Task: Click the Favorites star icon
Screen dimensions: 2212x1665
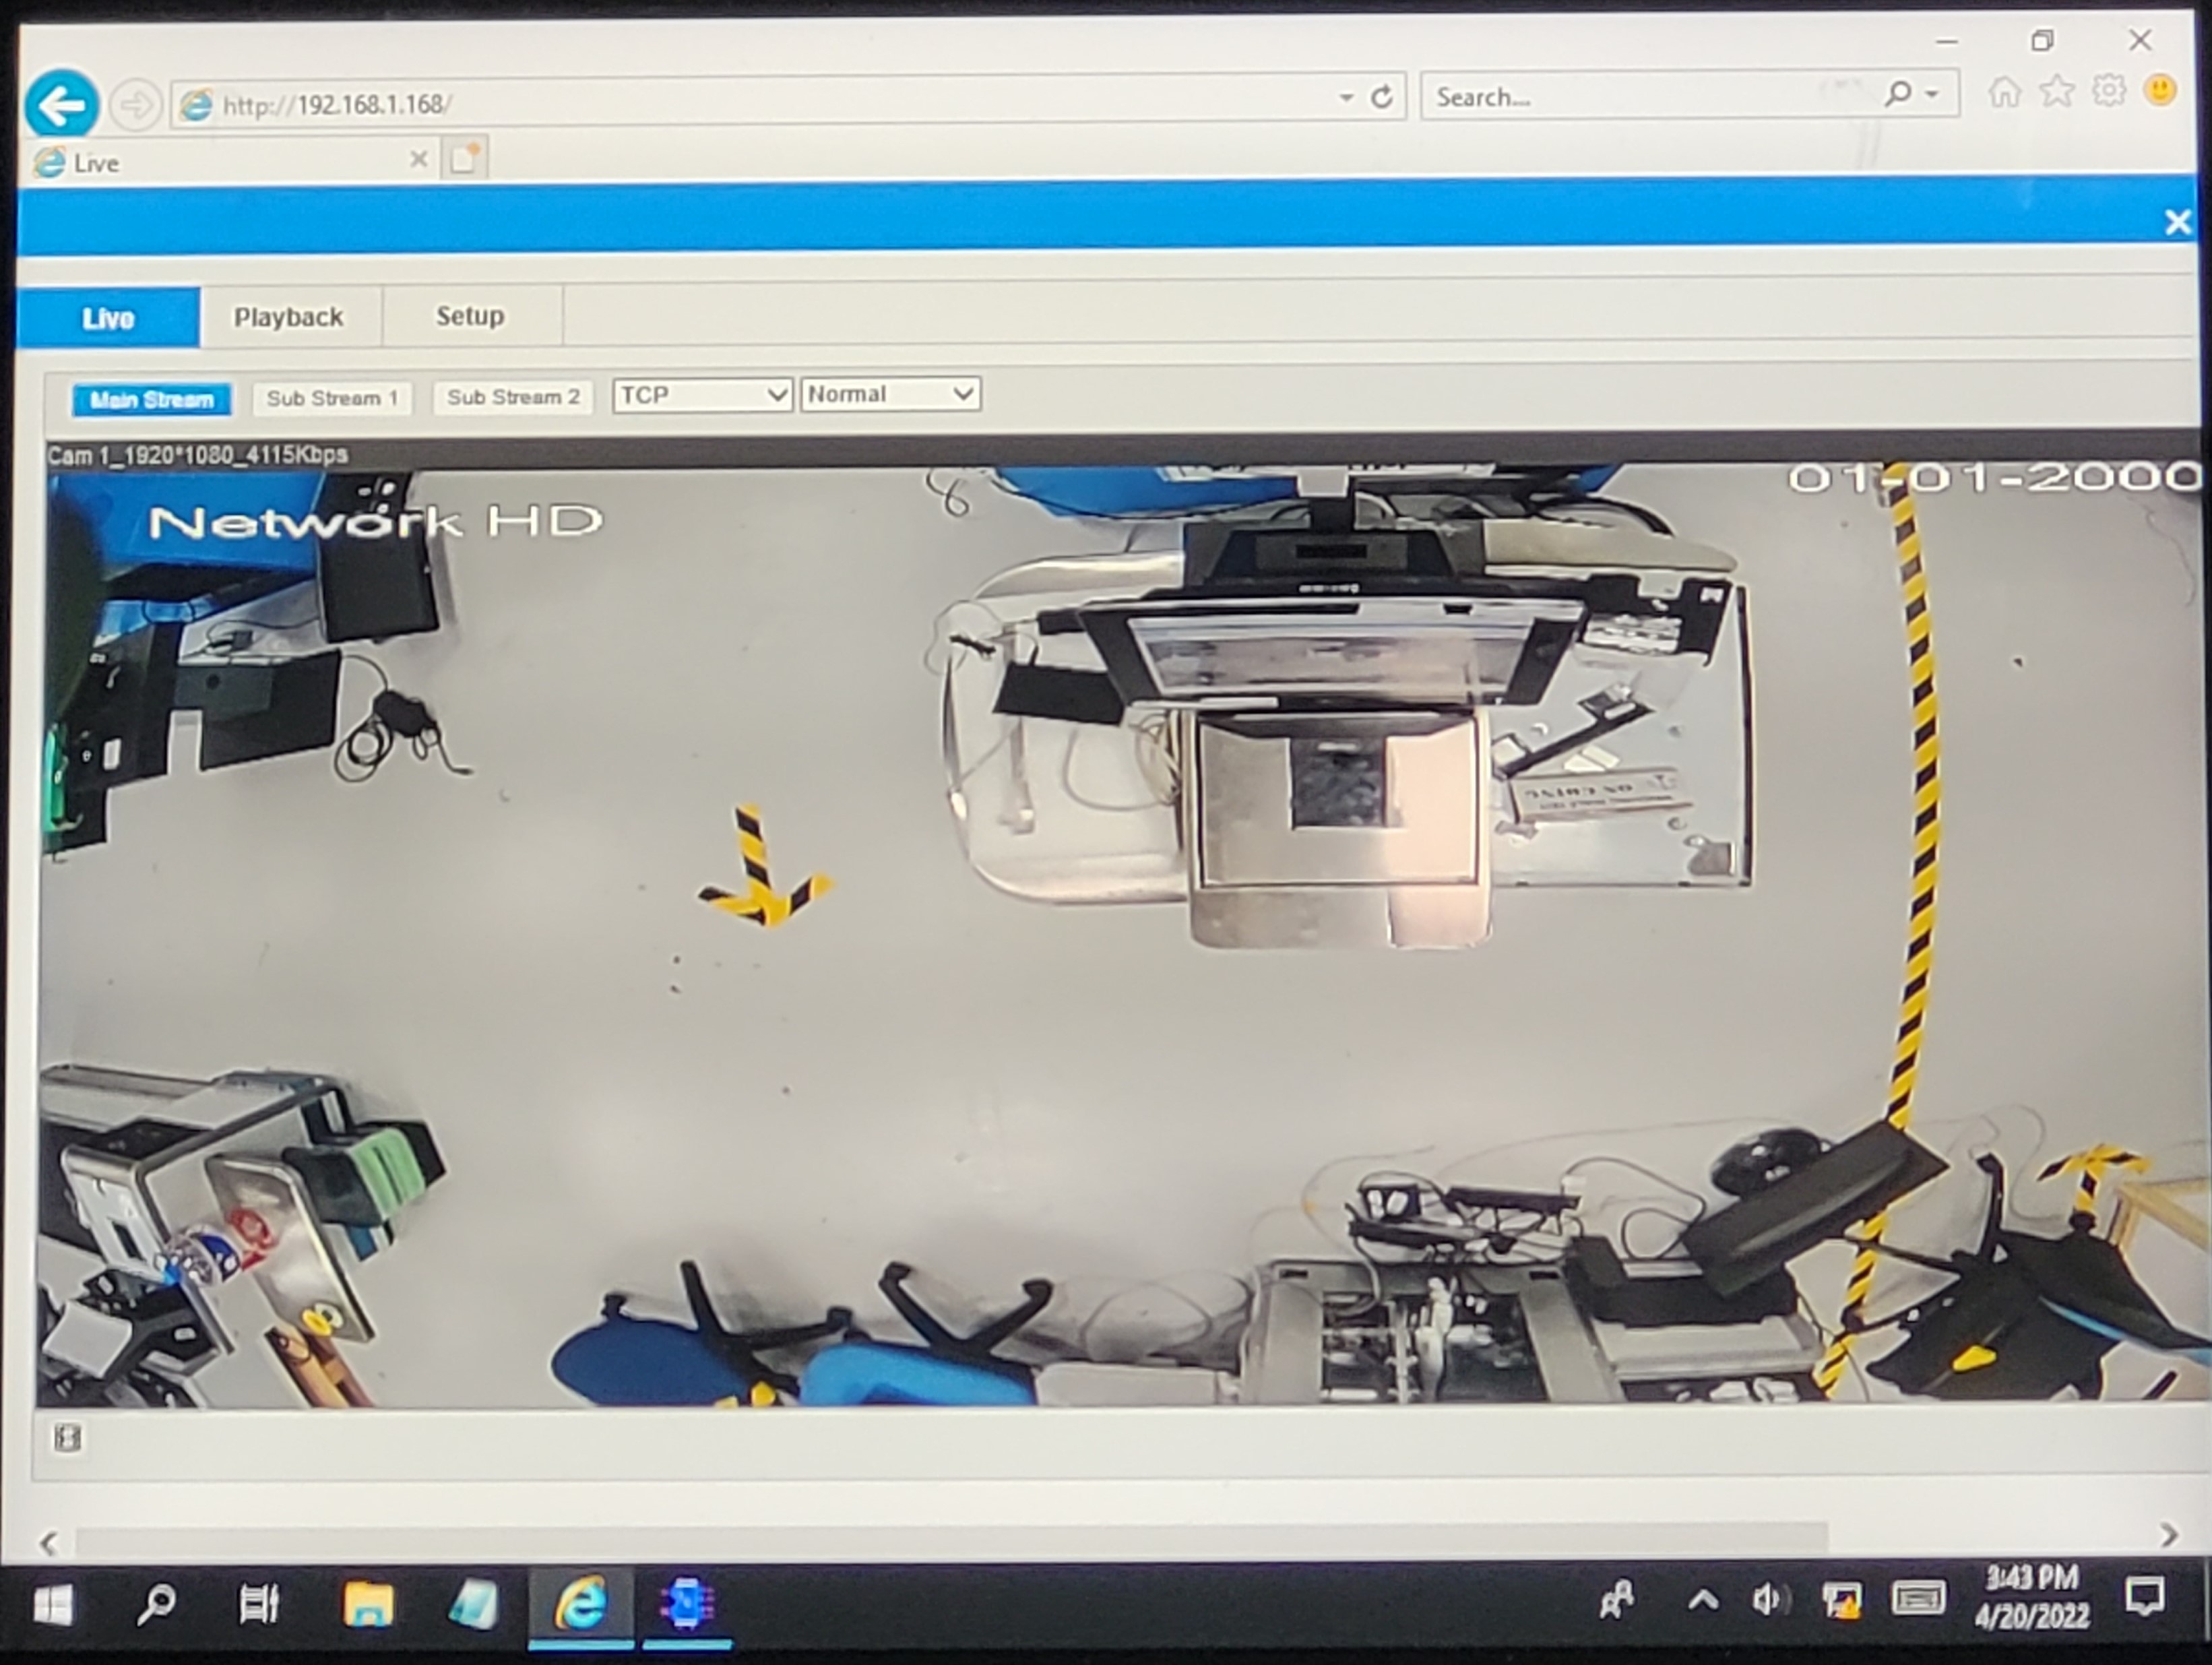Action: (2056, 92)
